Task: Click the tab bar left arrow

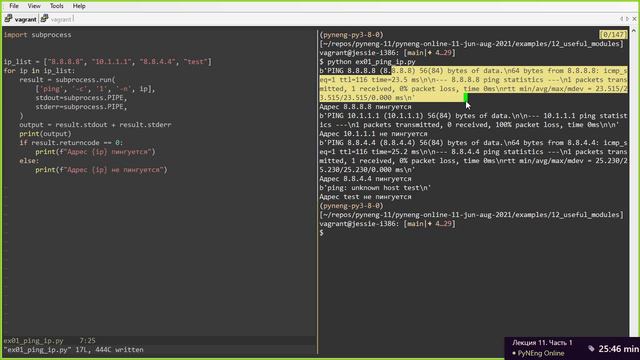Action: [621, 19]
